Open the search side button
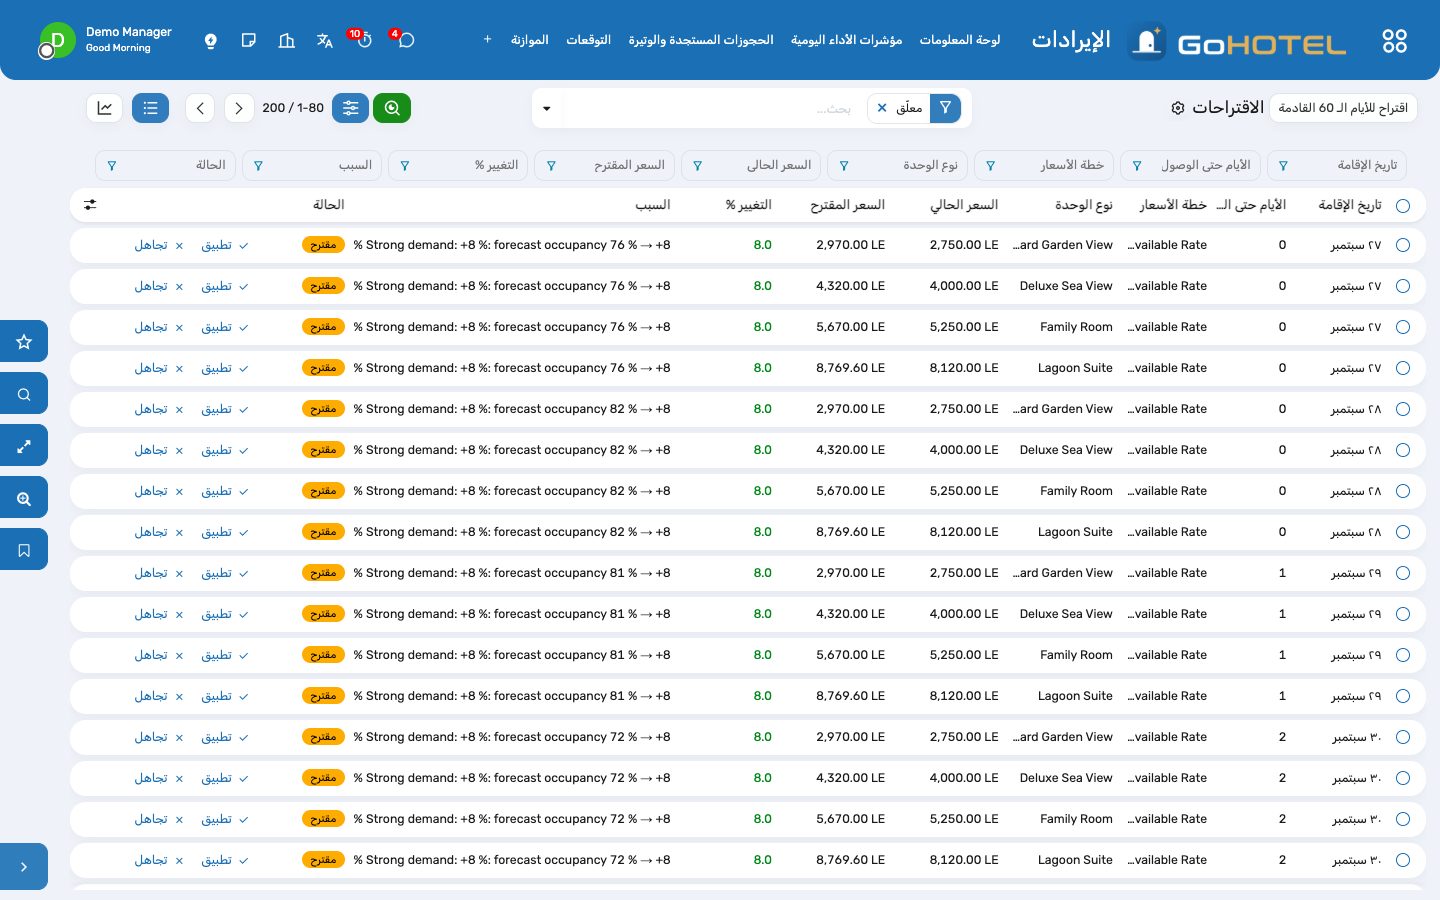 24,394
